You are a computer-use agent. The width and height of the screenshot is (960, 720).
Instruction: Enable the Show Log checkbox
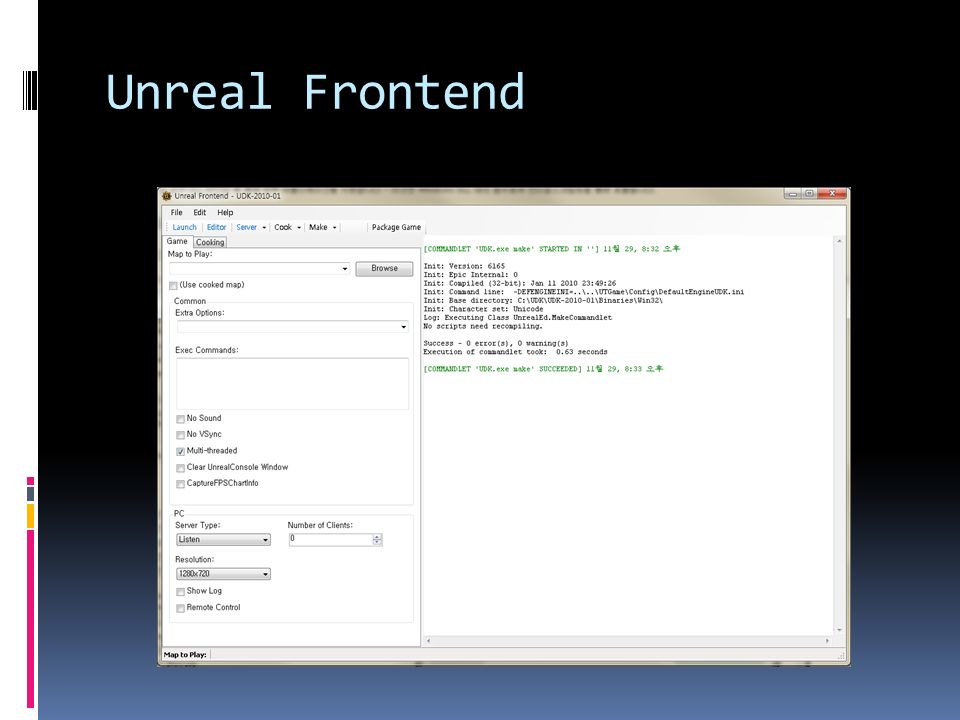181,591
